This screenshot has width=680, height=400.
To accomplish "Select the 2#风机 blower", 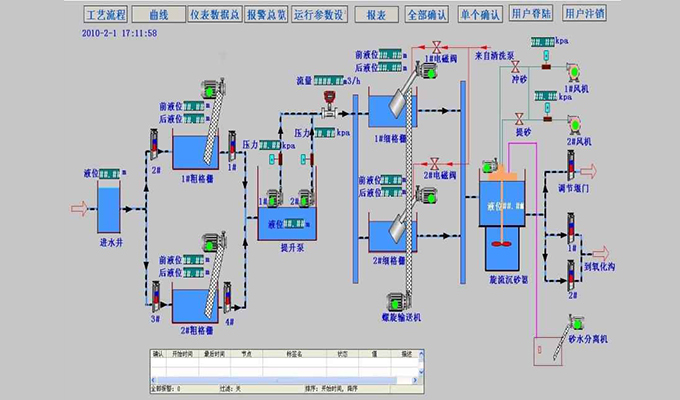I will pos(575,125).
